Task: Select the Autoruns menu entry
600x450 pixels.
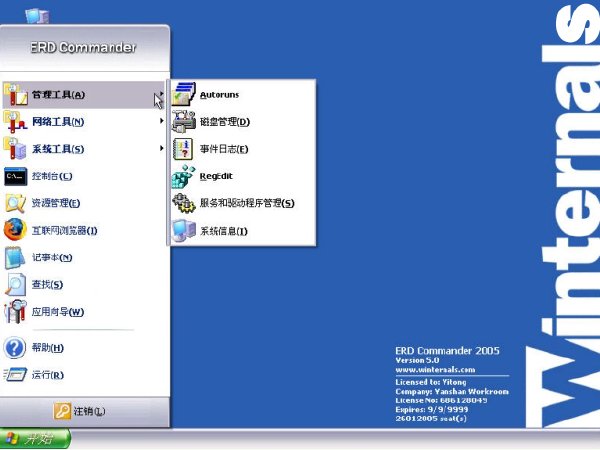Action: [243, 94]
